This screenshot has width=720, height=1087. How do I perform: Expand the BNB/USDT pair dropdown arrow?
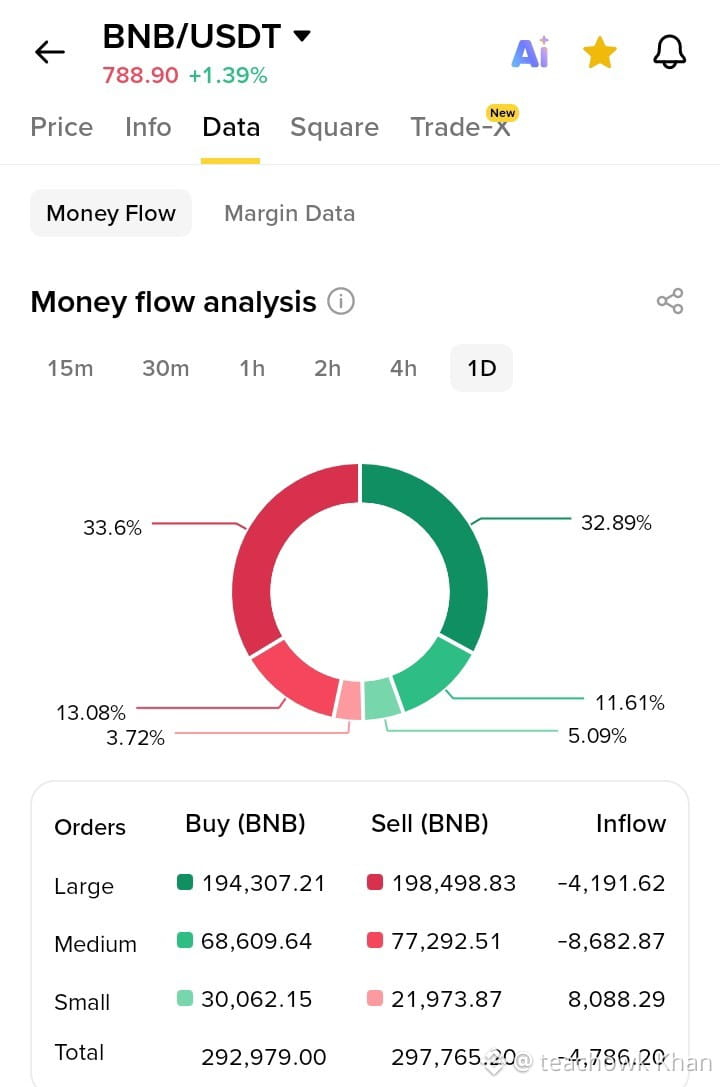302,35
